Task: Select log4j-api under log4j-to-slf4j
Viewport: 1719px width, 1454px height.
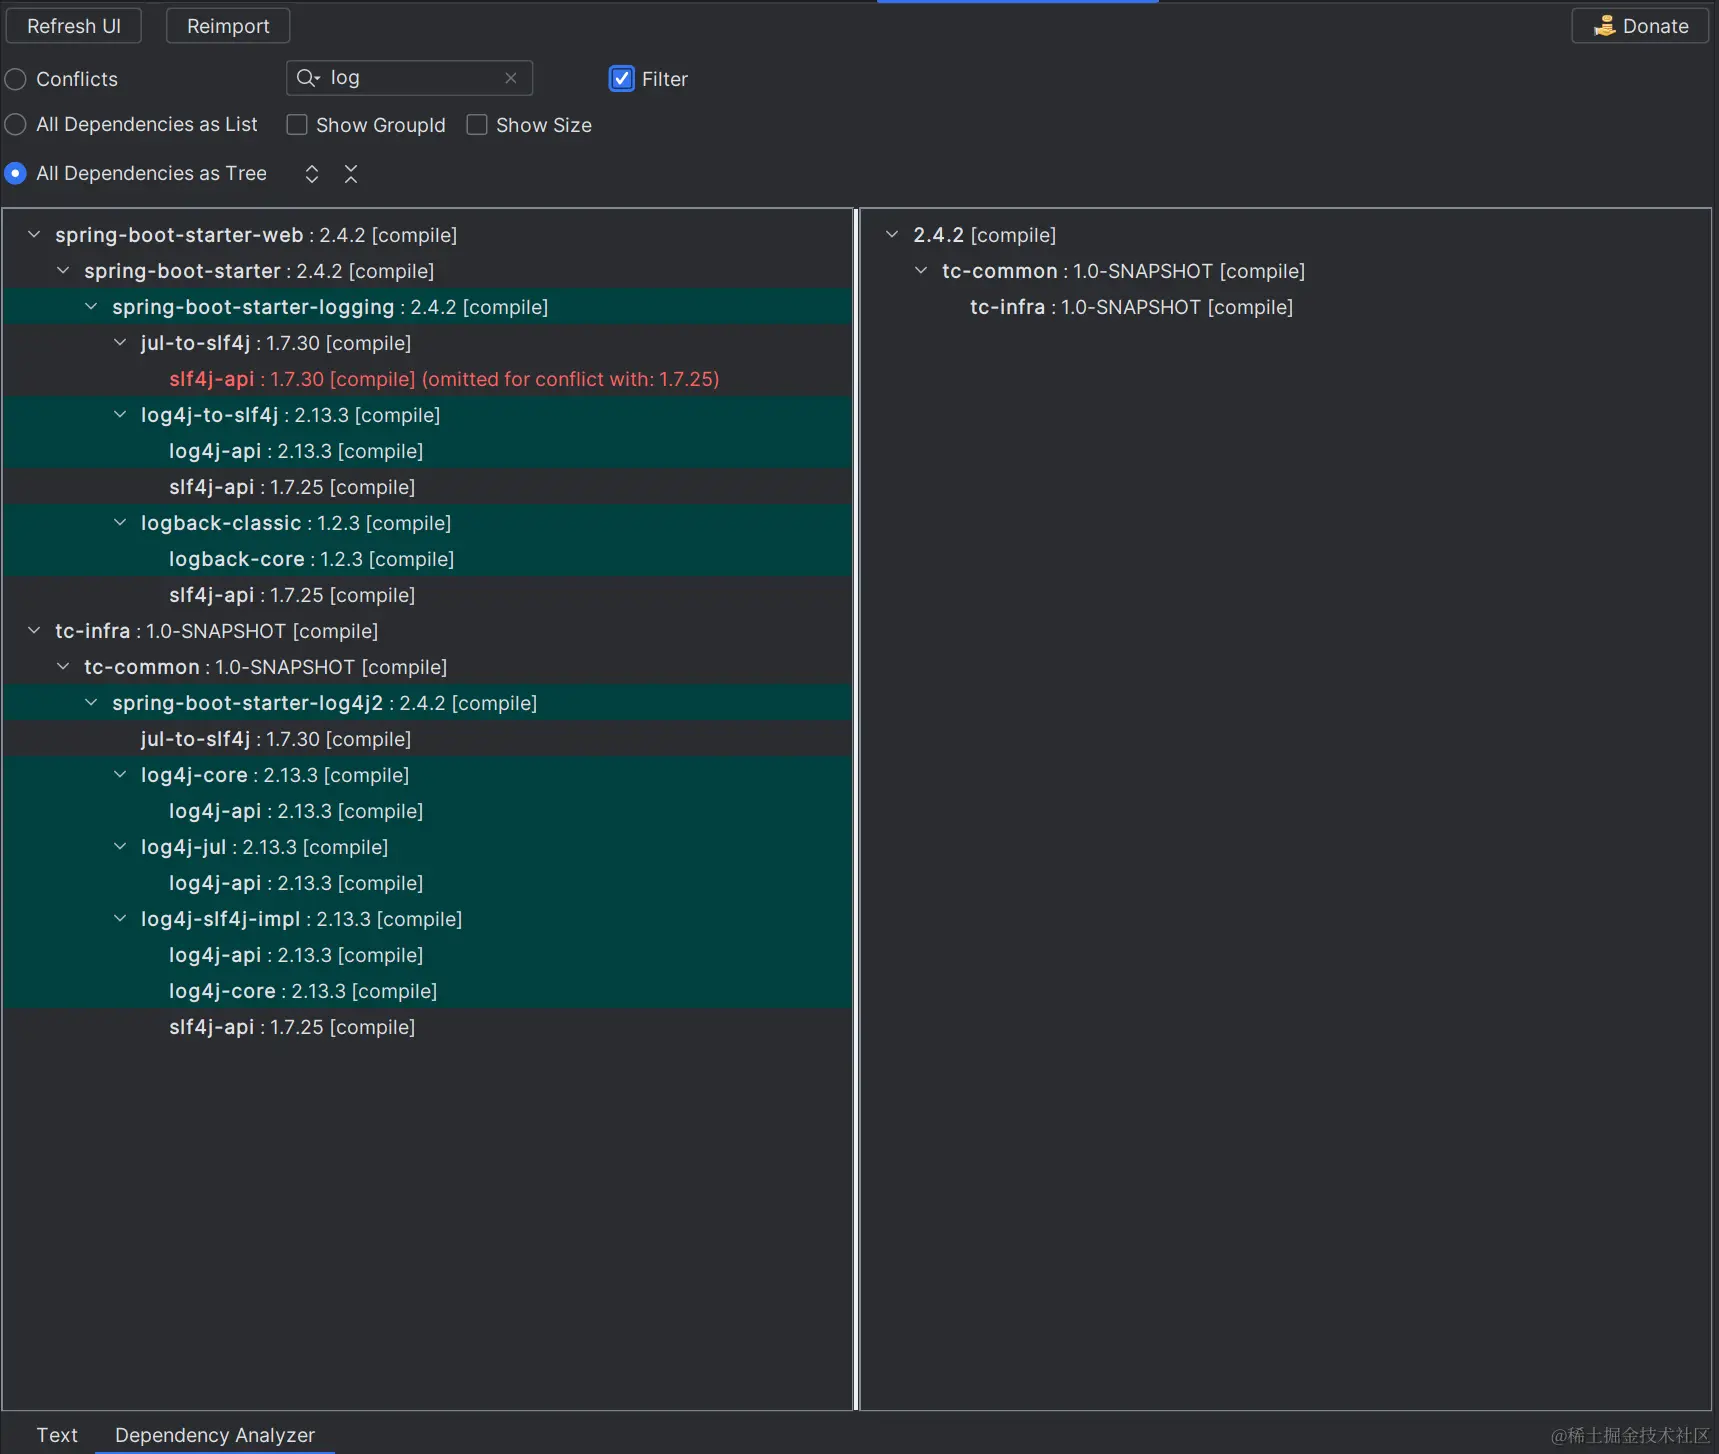Action: [428, 451]
